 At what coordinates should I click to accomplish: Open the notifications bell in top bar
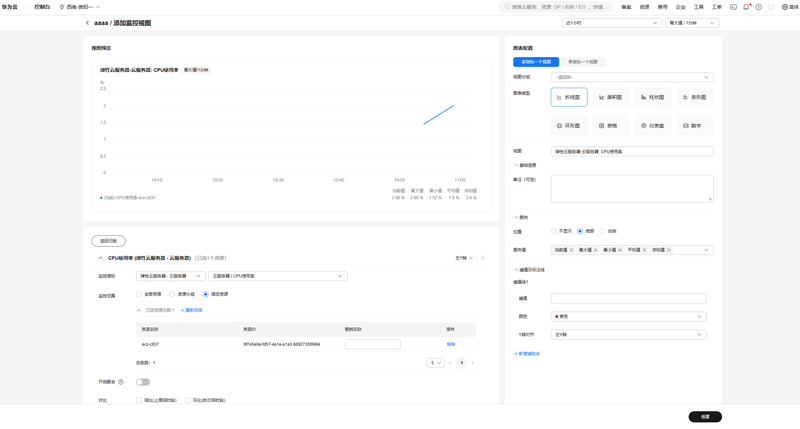[x=746, y=7]
